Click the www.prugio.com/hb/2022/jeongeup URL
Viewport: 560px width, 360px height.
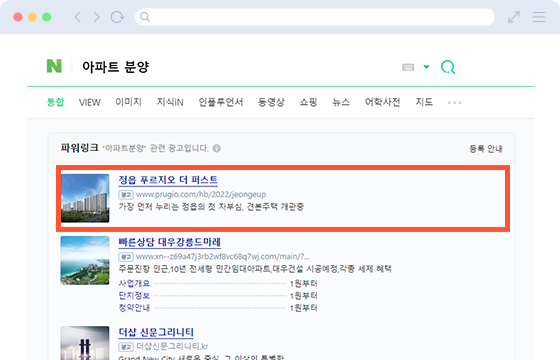(x=201, y=194)
